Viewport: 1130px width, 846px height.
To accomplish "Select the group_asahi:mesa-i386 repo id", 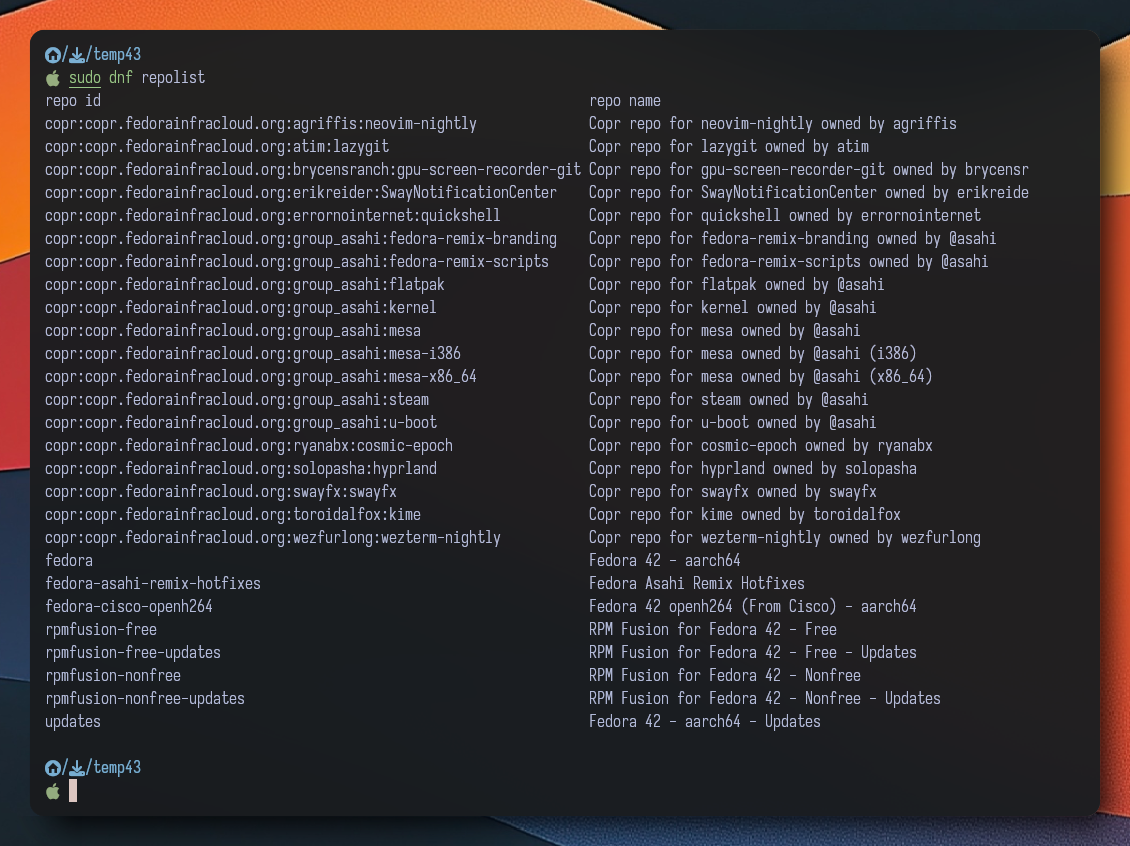I will click(253, 355).
